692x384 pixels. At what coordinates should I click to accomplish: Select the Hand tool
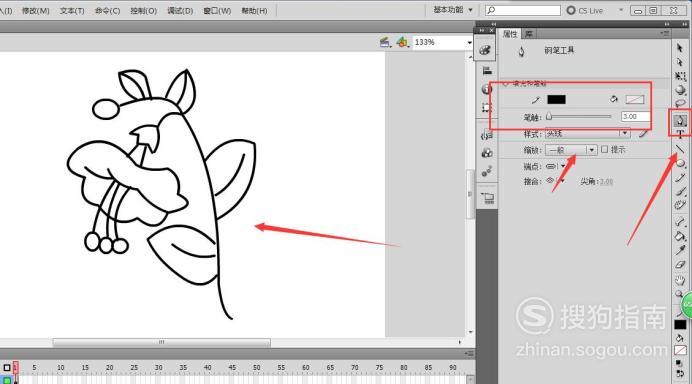680,280
